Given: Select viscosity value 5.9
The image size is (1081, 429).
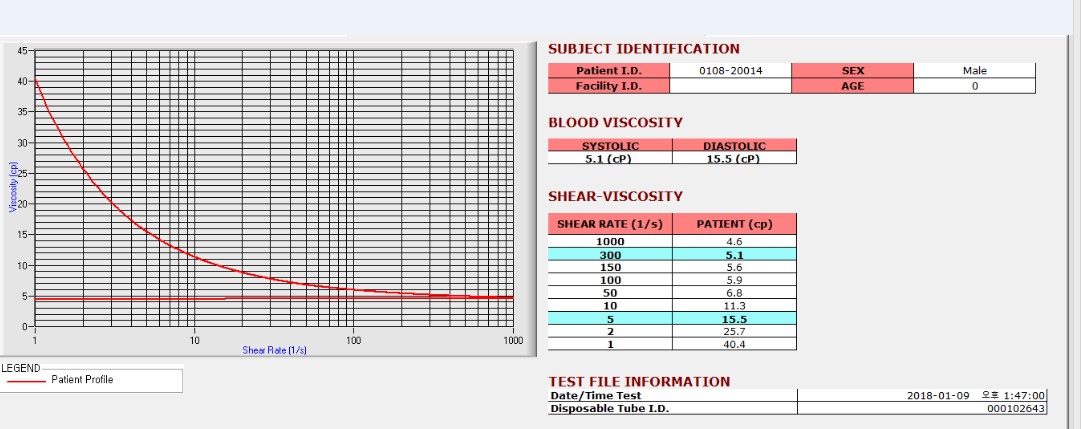Looking at the screenshot, I should pos(734,280).
